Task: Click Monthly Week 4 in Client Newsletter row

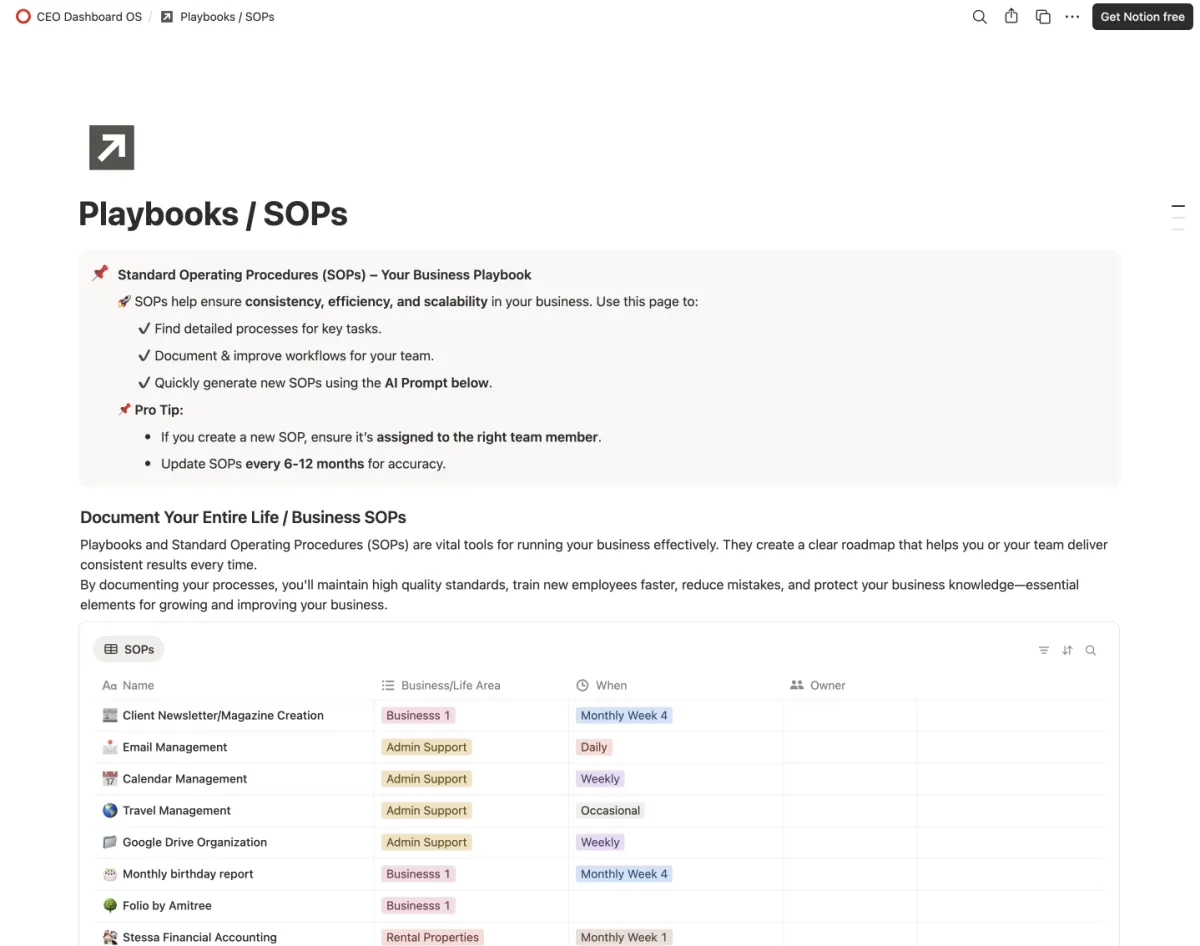Action: [x=624, y=715]
